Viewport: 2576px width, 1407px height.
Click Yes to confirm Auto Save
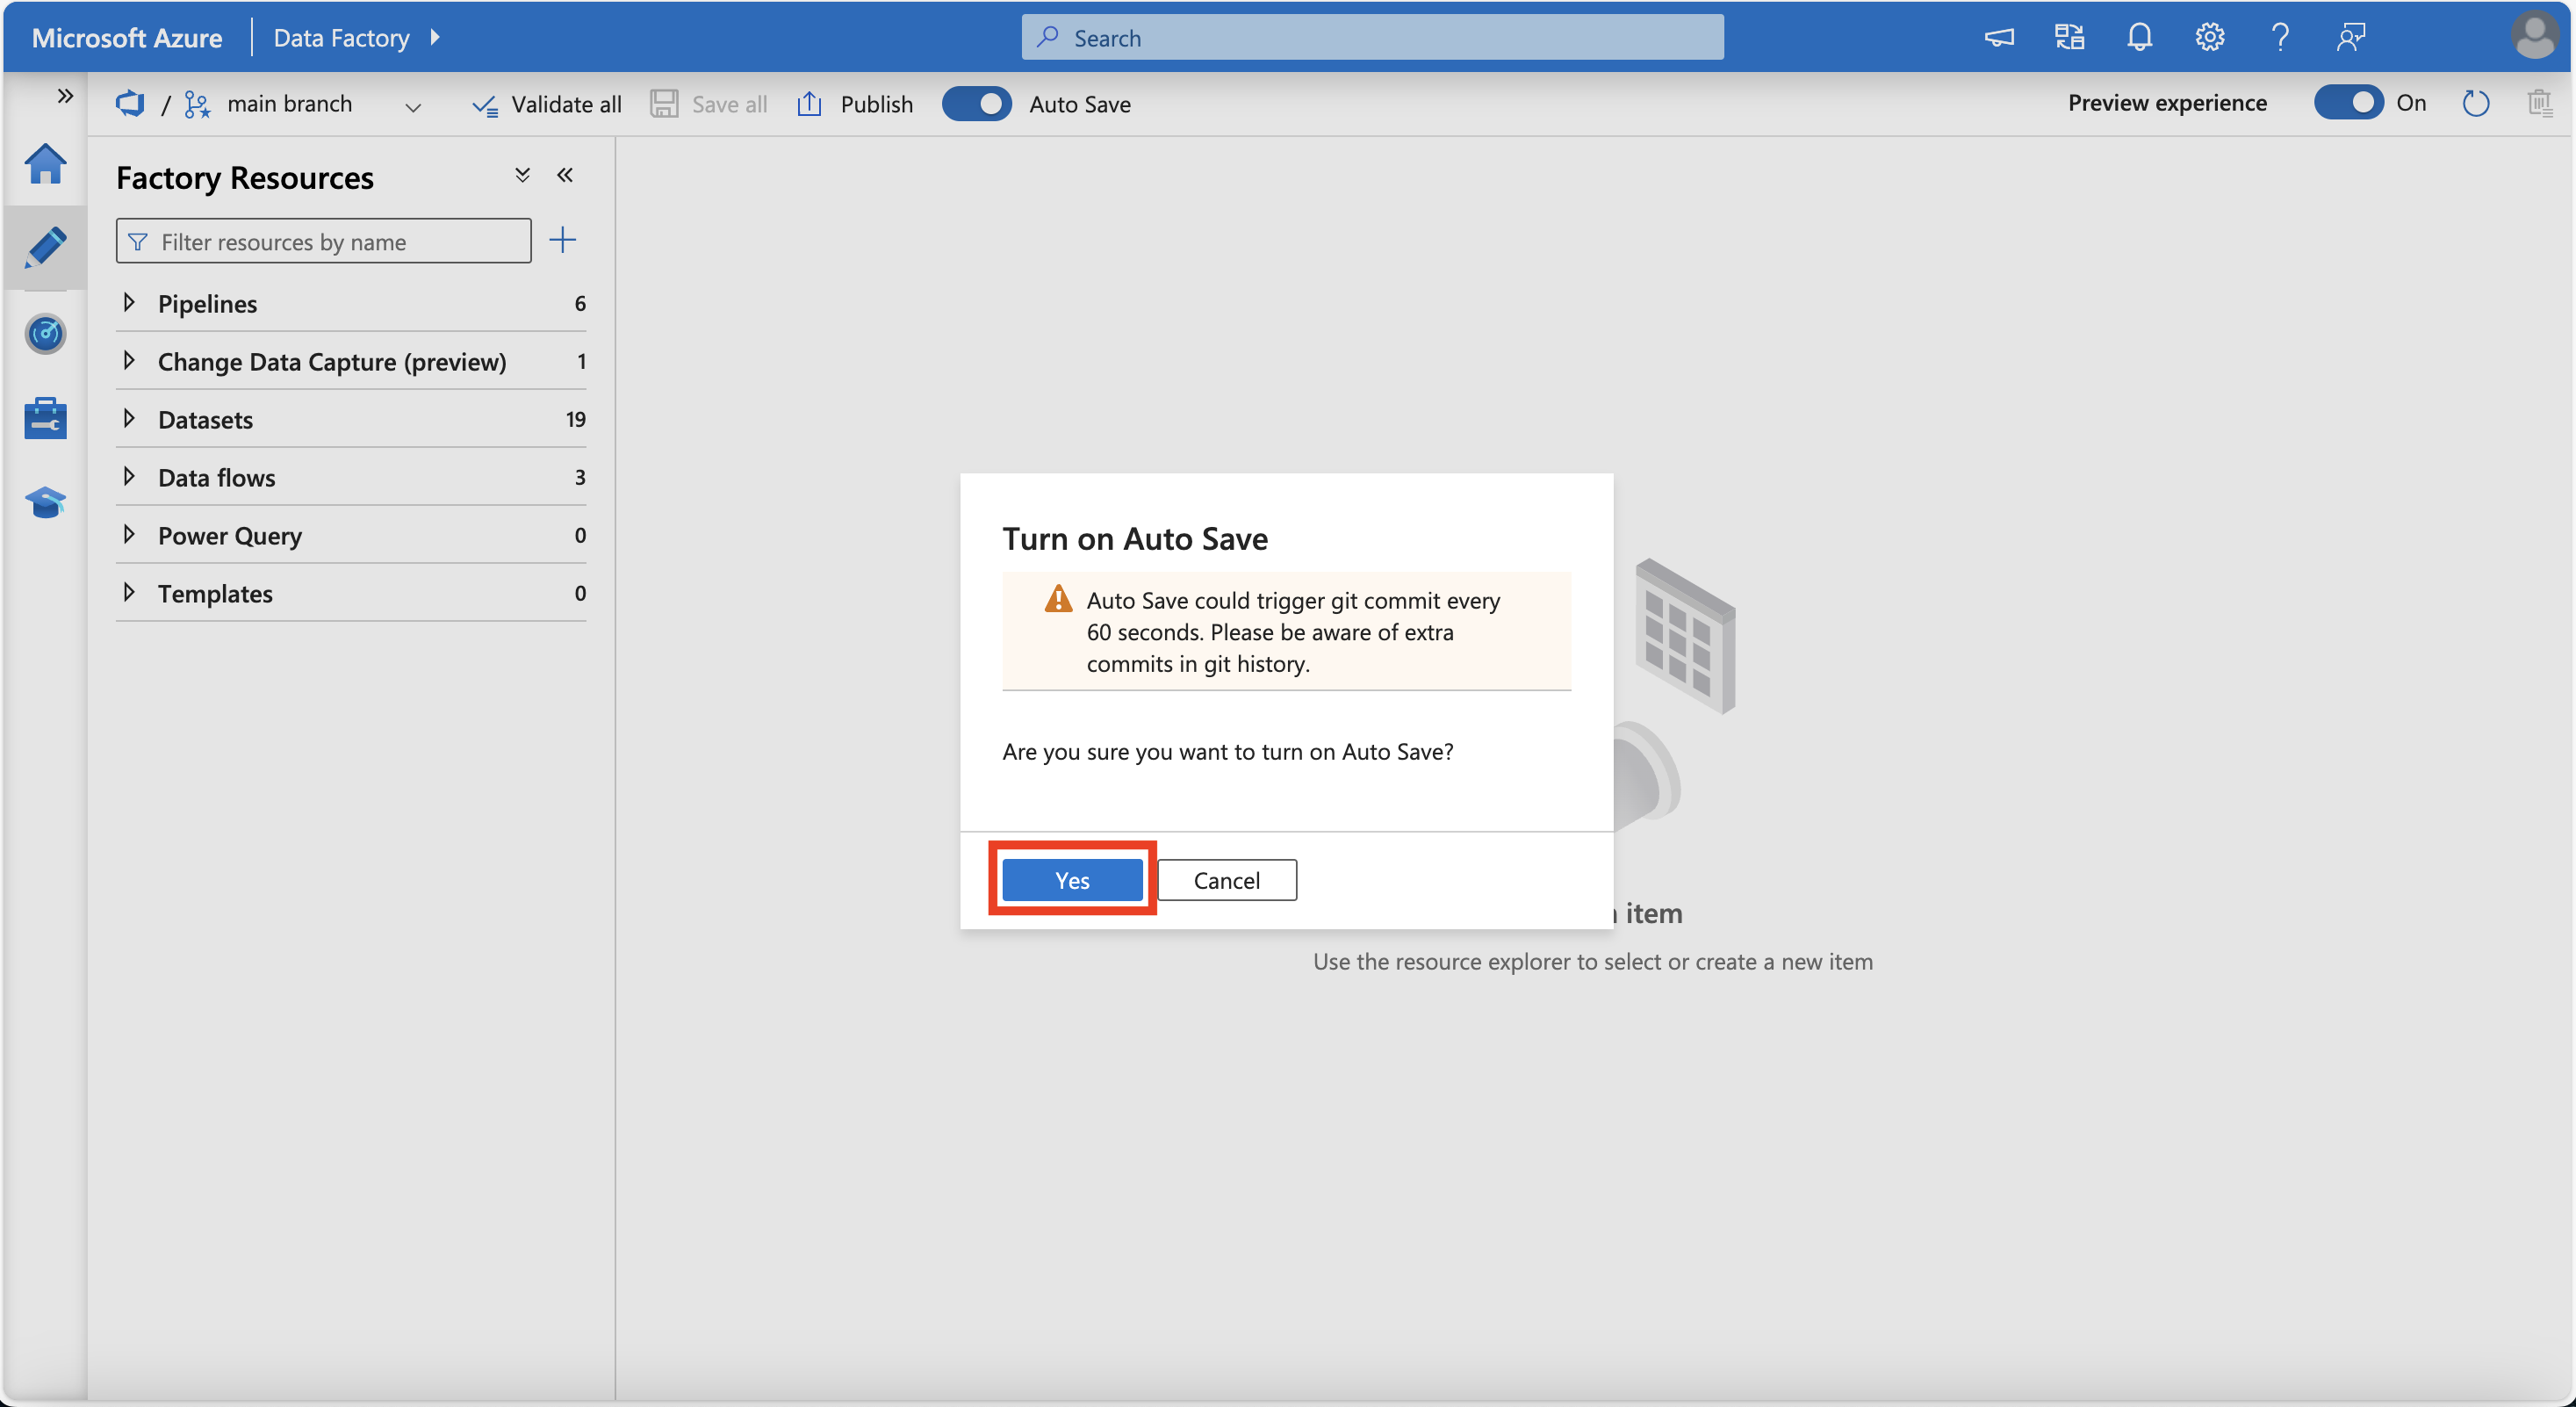point(1072,878)
